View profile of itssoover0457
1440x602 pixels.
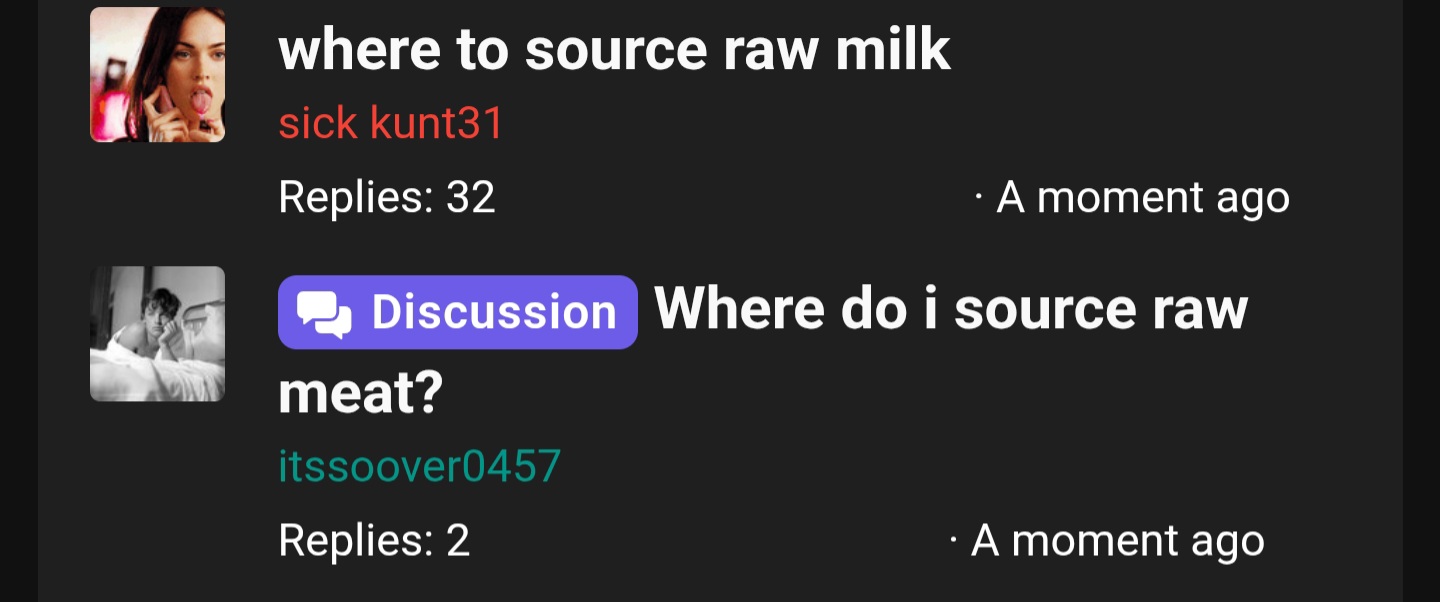[419, 466]
